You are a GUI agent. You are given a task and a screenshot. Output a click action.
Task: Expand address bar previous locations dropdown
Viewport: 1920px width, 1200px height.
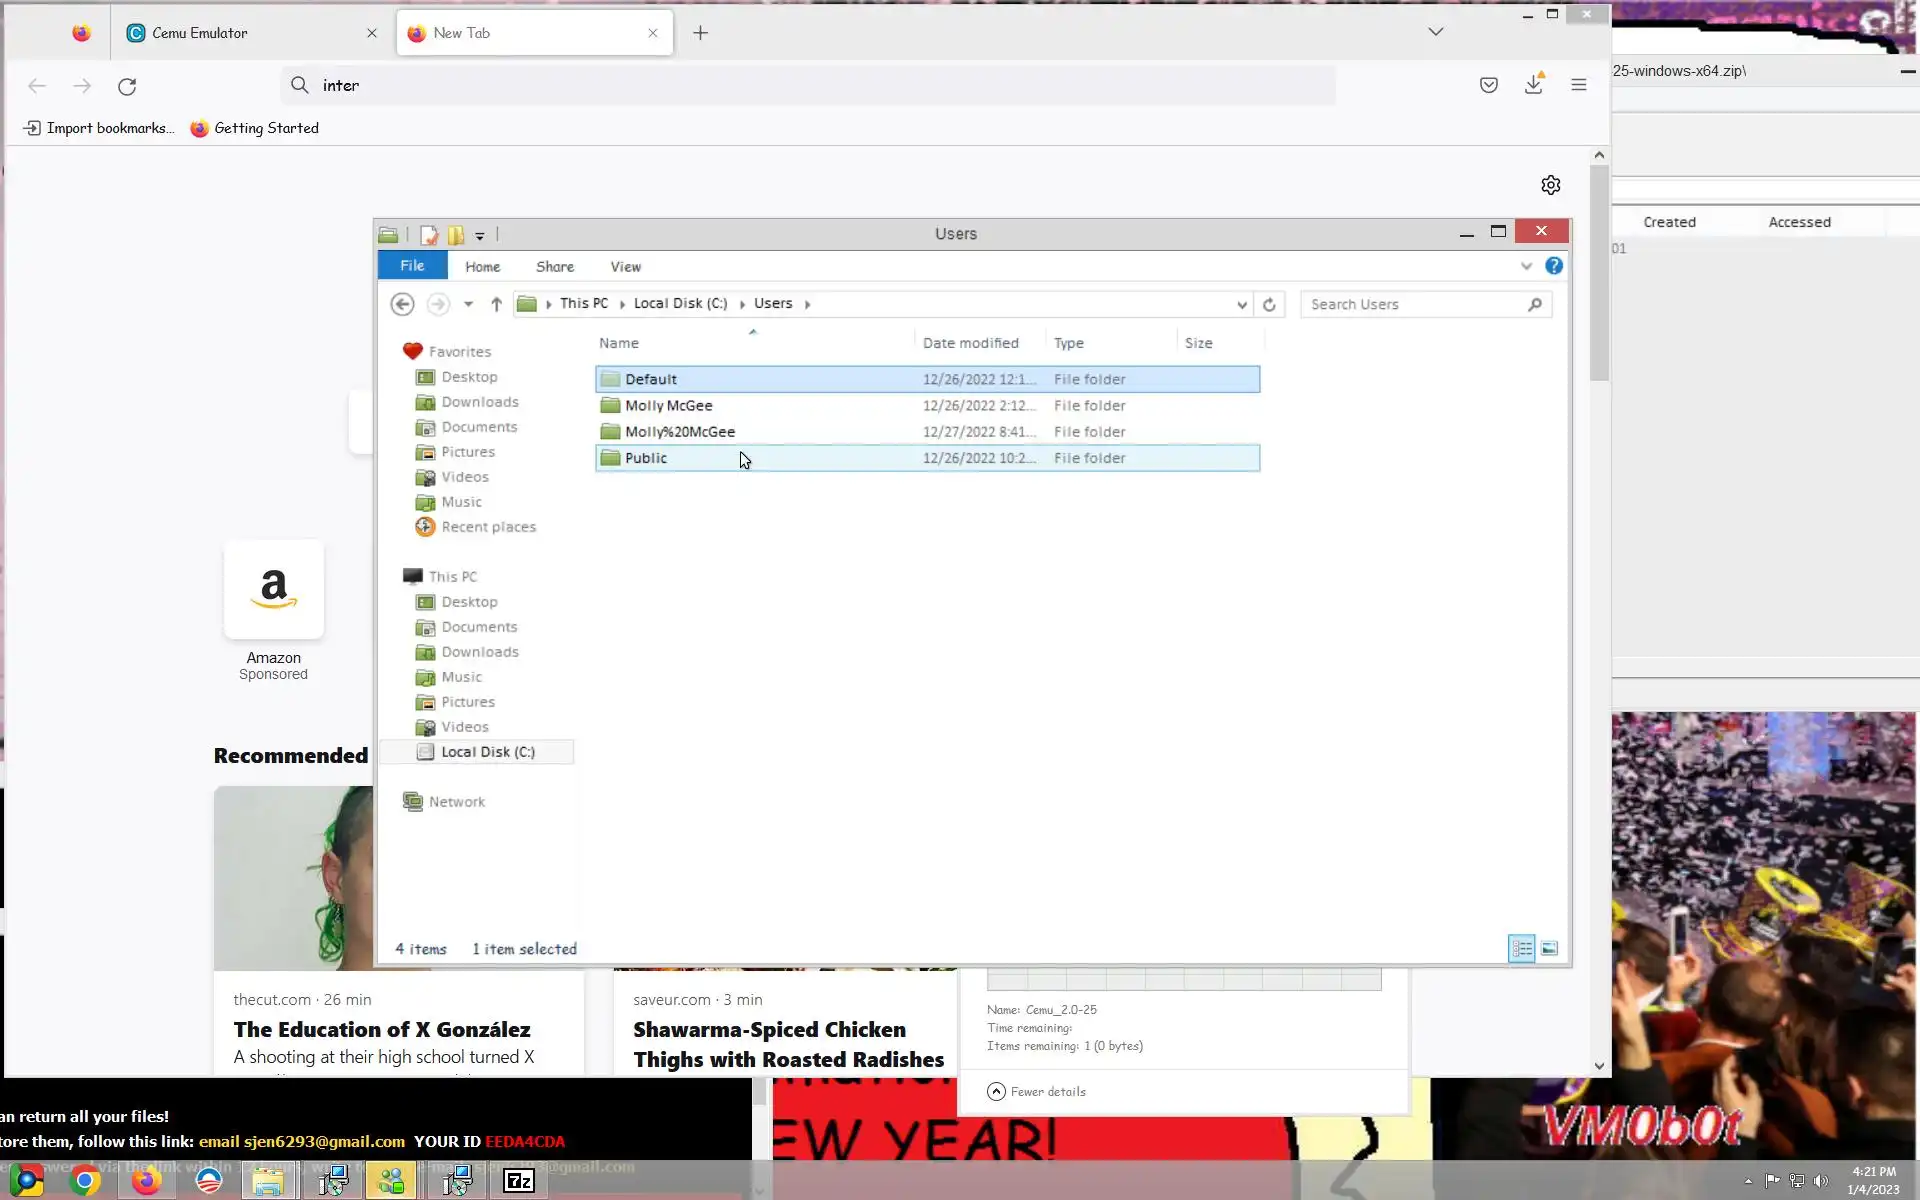pos(1241,304)
